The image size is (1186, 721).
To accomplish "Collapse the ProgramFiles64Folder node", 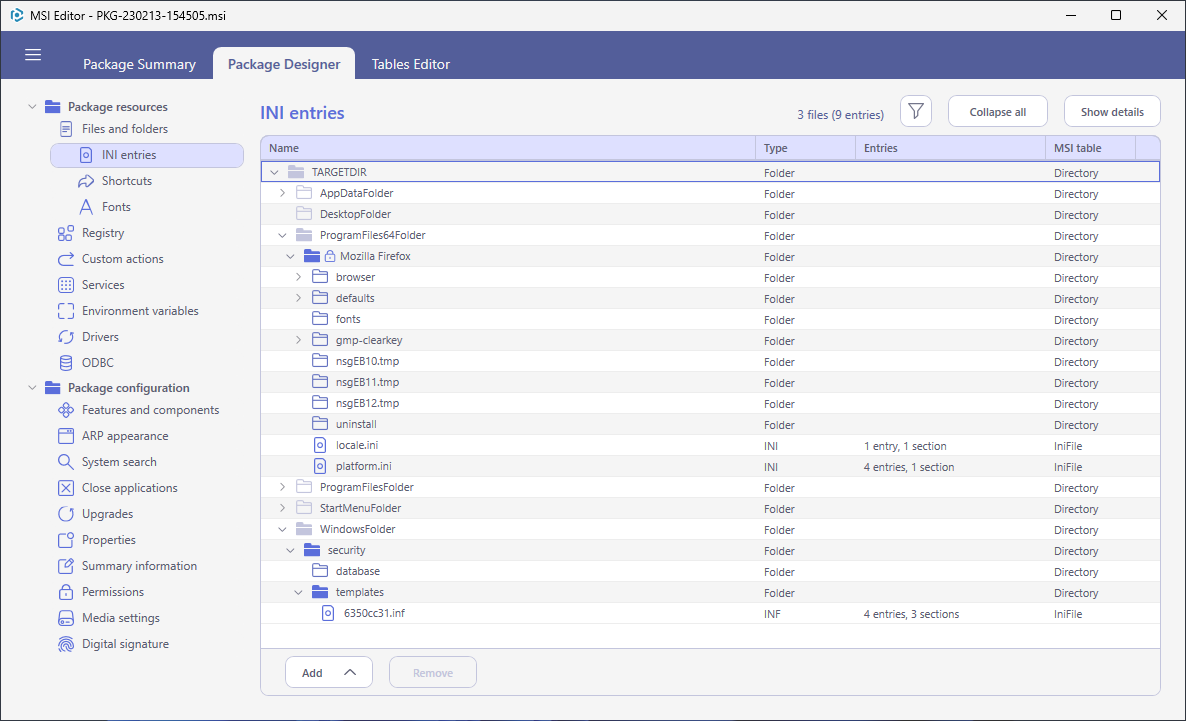I will pos(282,235).
